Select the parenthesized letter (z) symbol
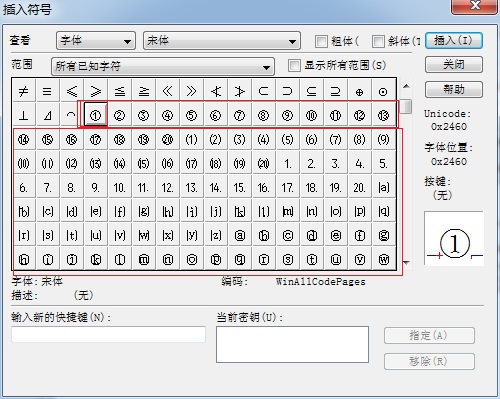500x399 pixels. pyautogui.click(x=215, y=235)
